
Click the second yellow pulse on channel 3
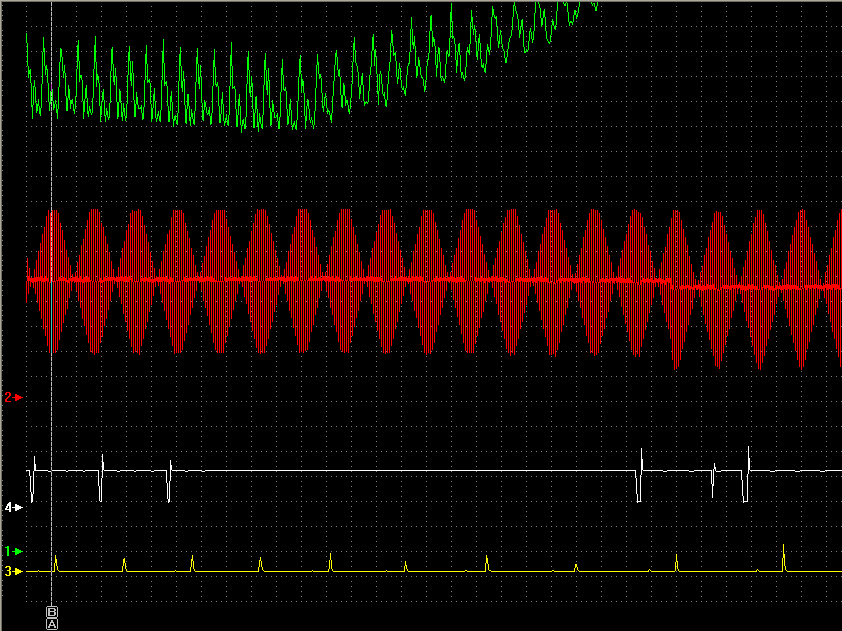(124, 563)
